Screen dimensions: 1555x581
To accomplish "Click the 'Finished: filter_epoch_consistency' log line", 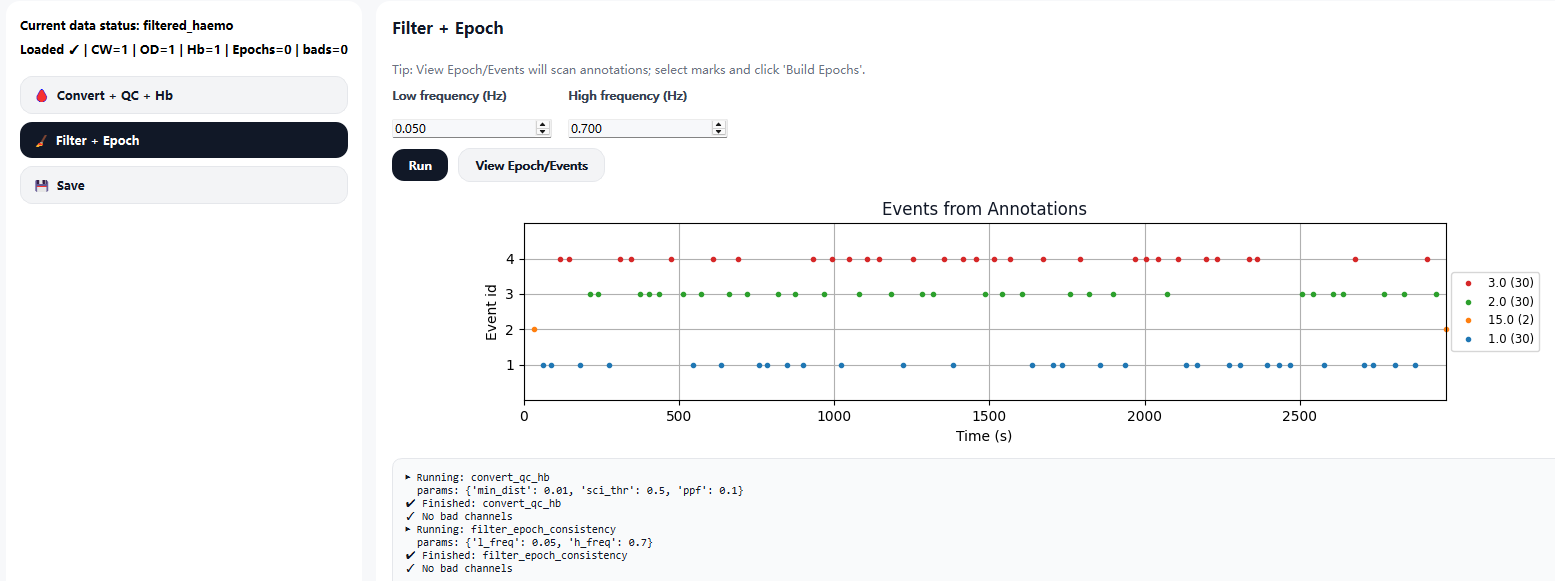I will [x=516, y=556].
